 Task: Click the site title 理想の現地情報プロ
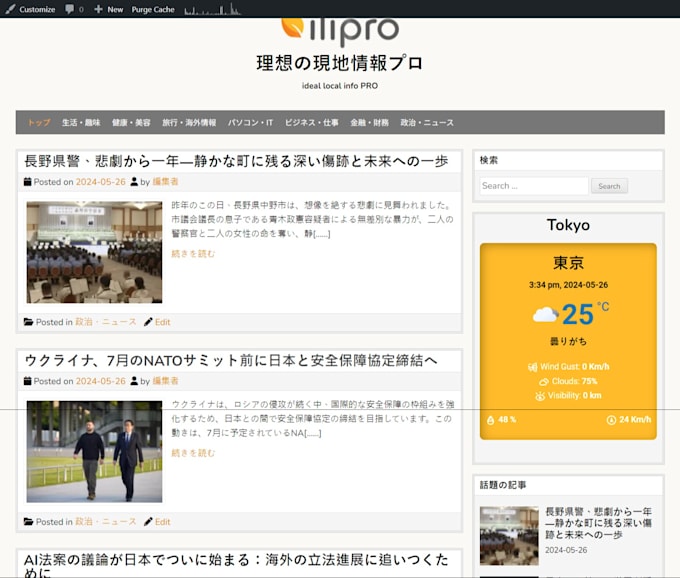(x=340, y=63)
